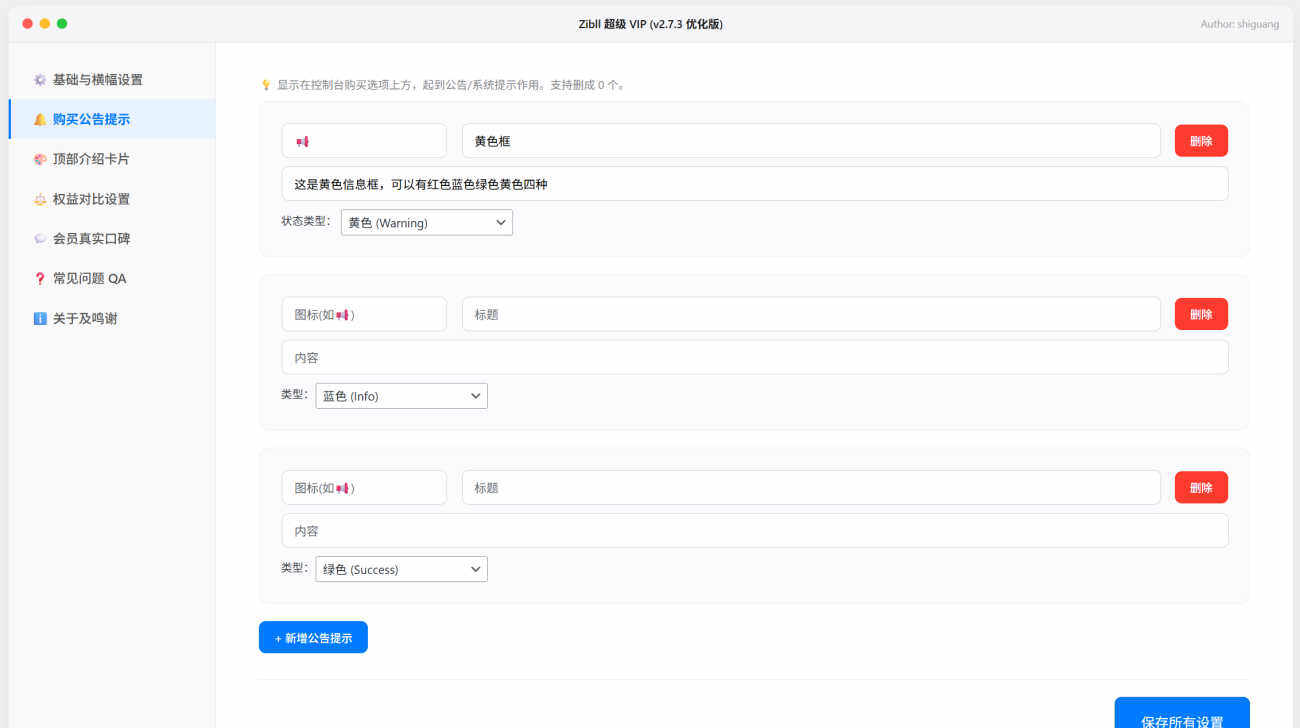Screen dimensions: 1300x728
Task: Click the red question mark icon for 常见问题 QA
Action: click(x=40, y=279)
